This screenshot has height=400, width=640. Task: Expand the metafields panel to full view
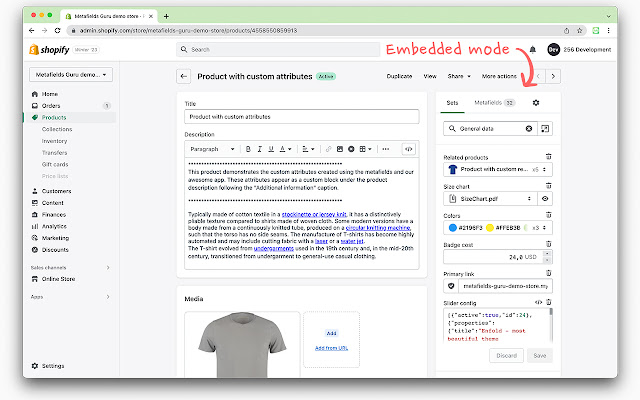(545, 129)
